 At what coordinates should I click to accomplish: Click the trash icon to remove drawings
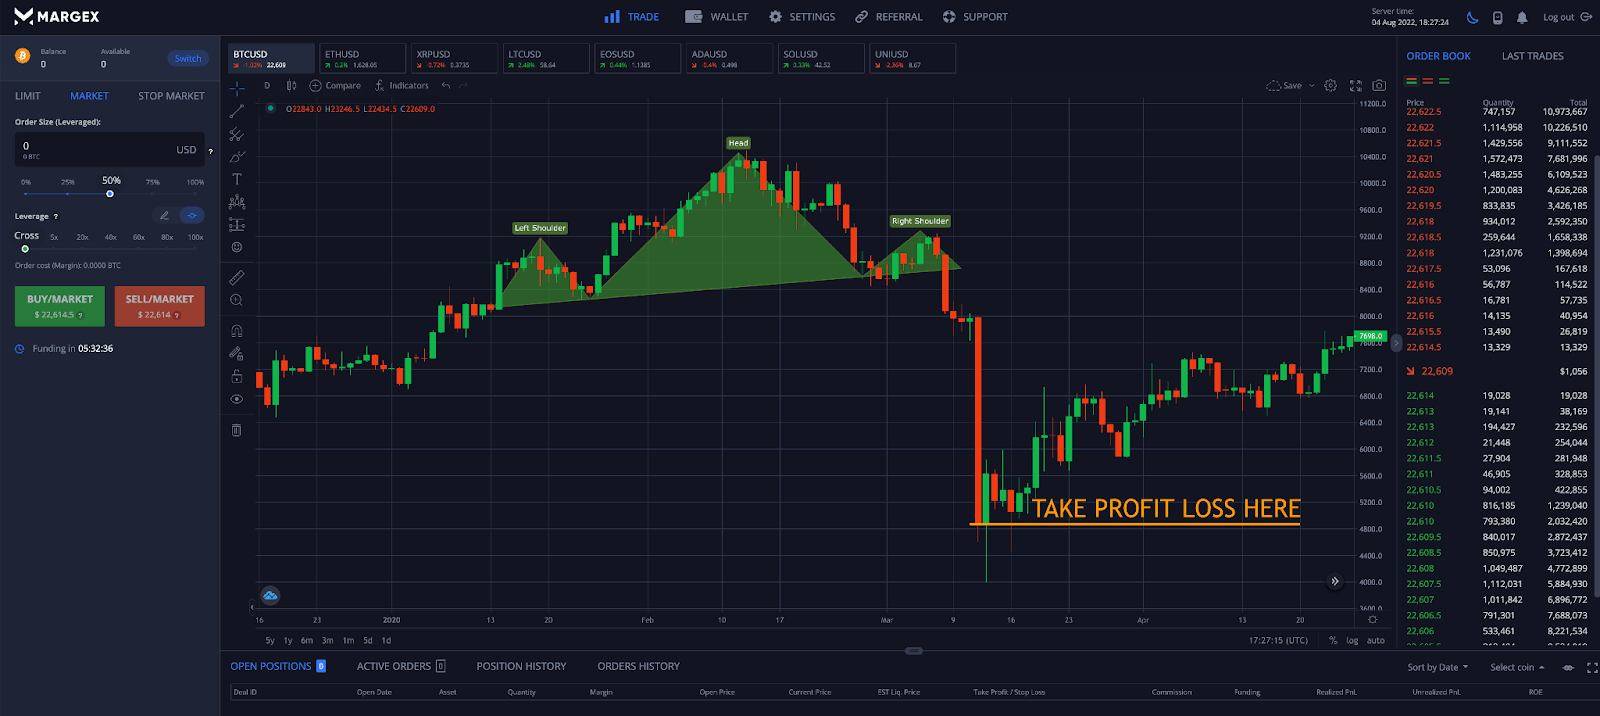[x=237, y=430]
